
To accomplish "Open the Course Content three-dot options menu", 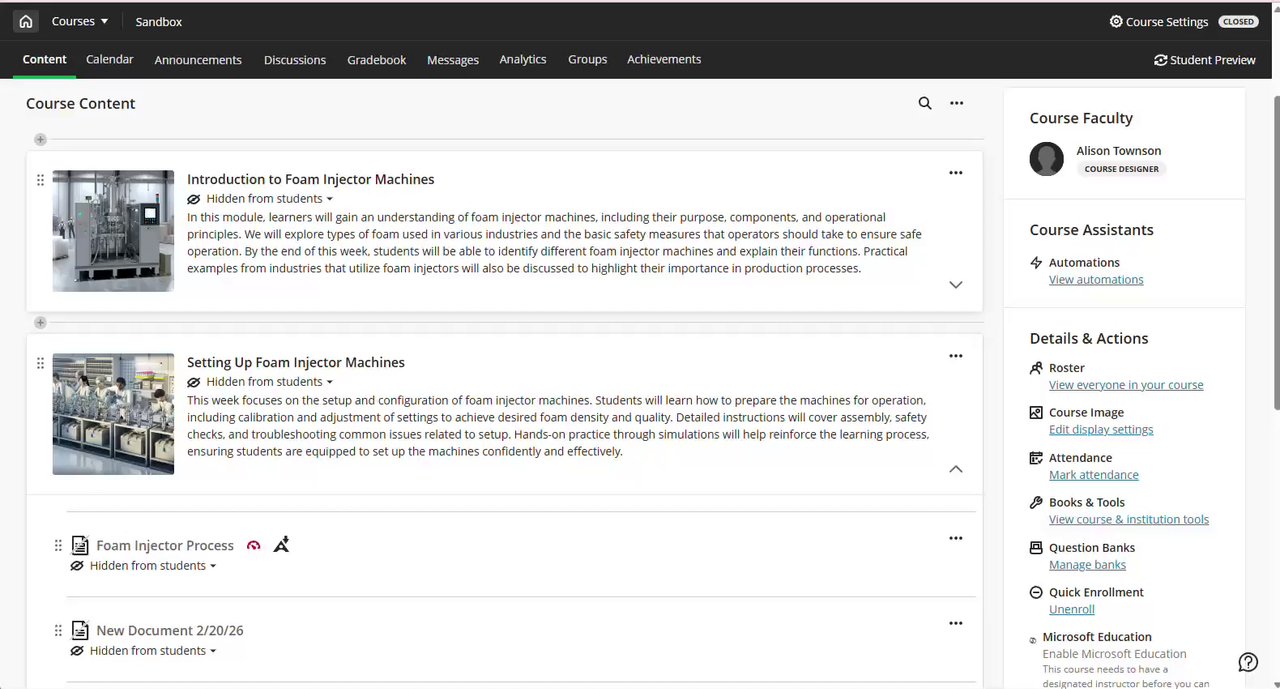I will [957, 103].
